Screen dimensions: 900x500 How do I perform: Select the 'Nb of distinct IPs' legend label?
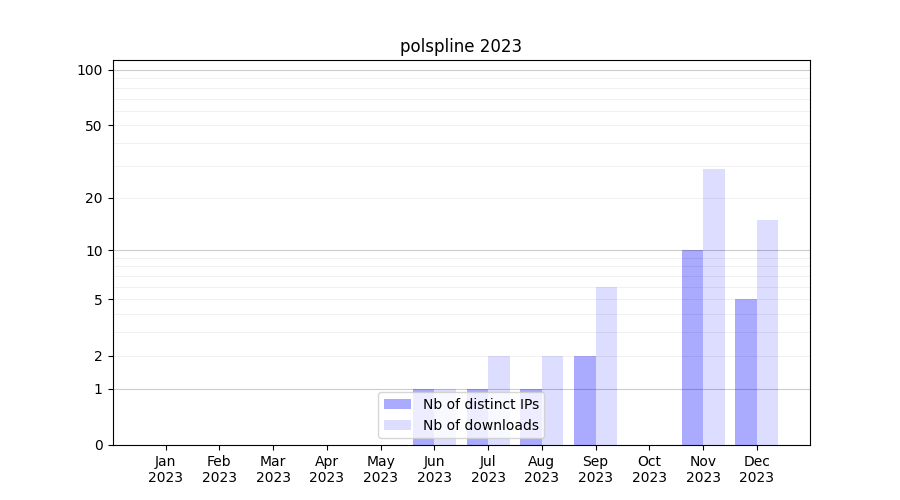[480, 404]
